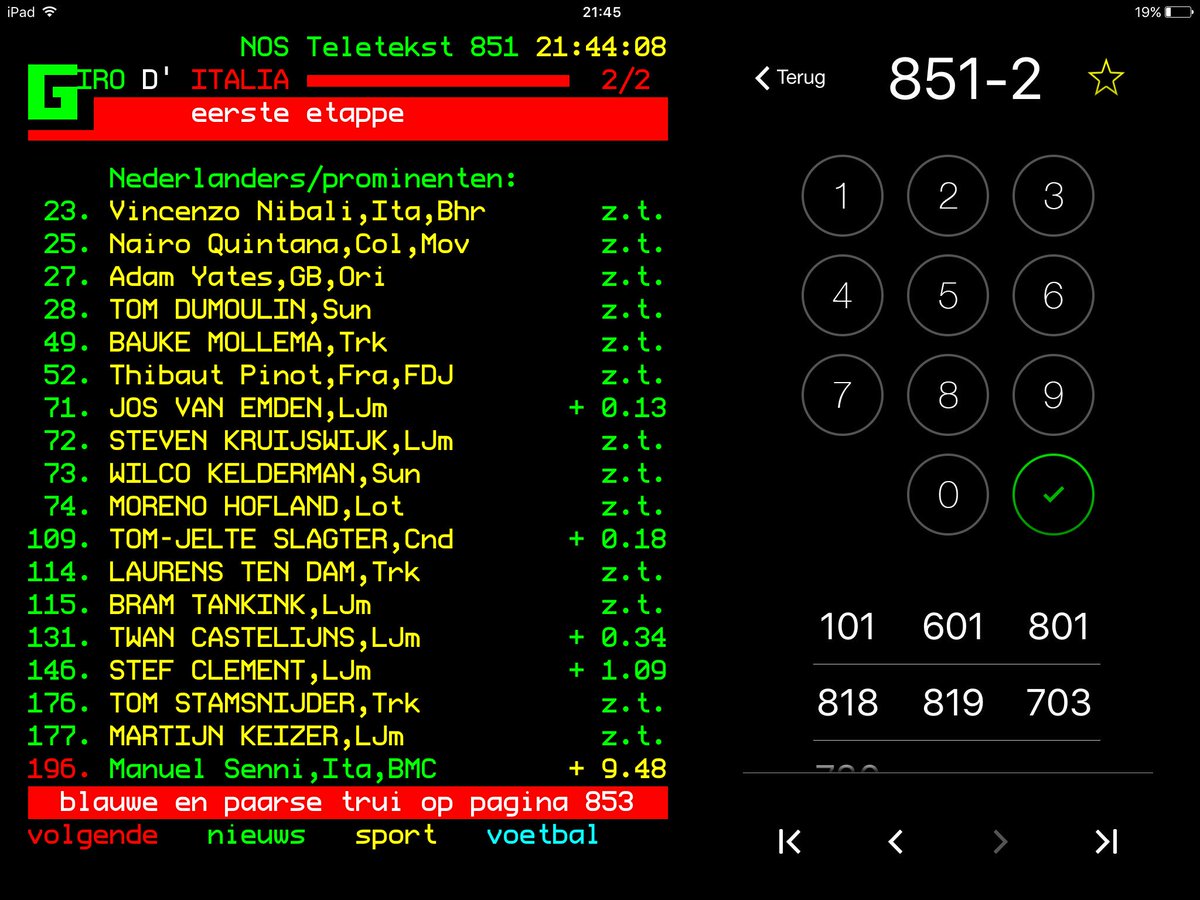Tap keypad digit 8

948,396
